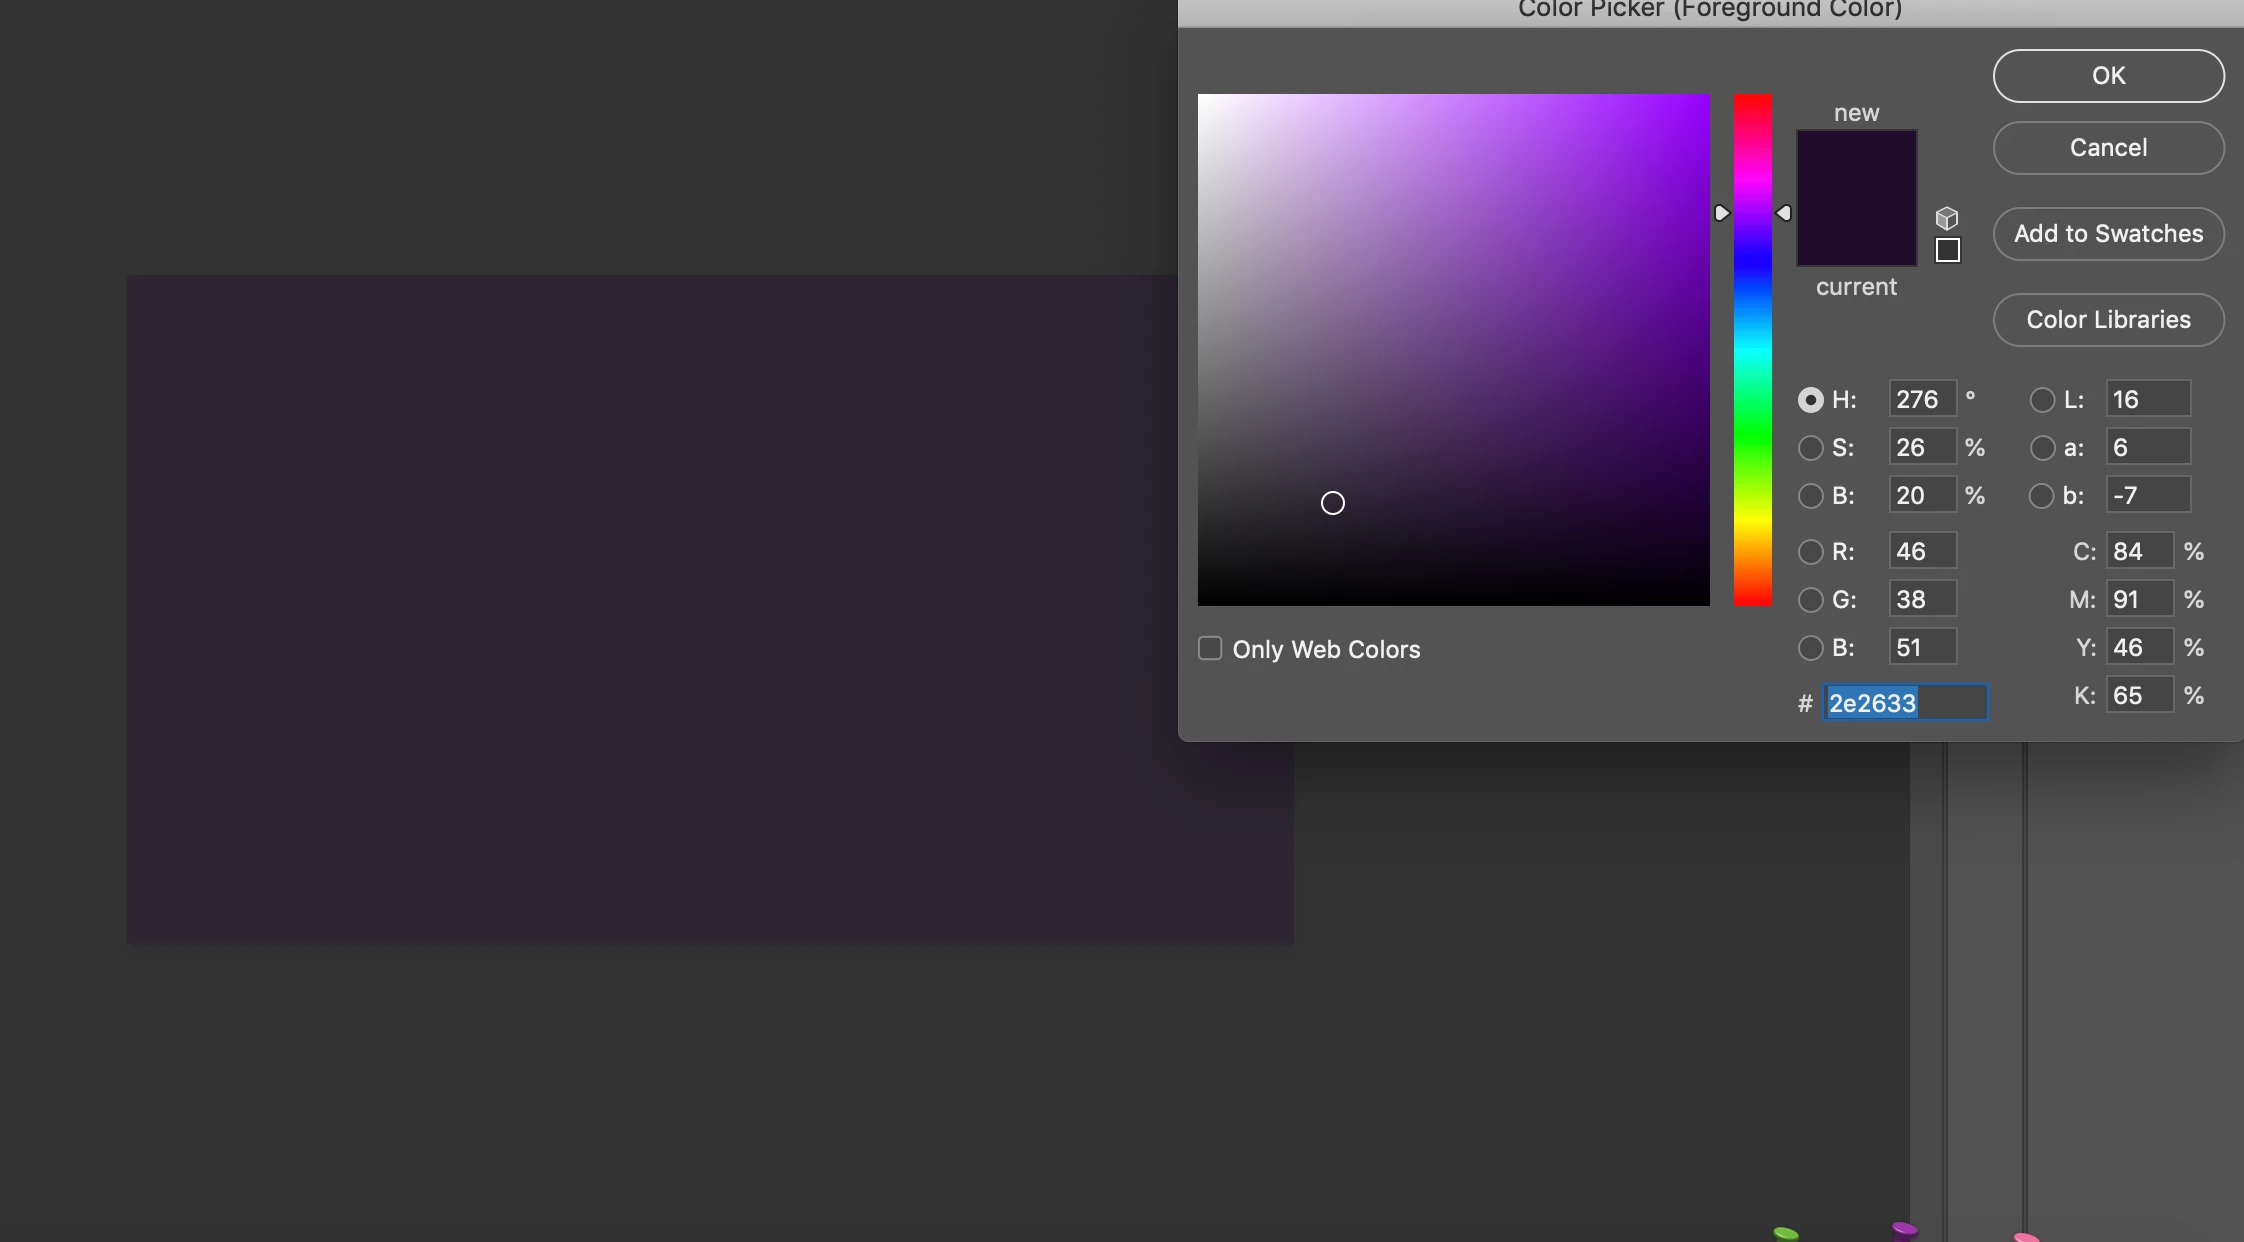The width and height of the screenshot is (2244, 1242).
Task: Click the Cancel button
Action: click(2108, 148)
